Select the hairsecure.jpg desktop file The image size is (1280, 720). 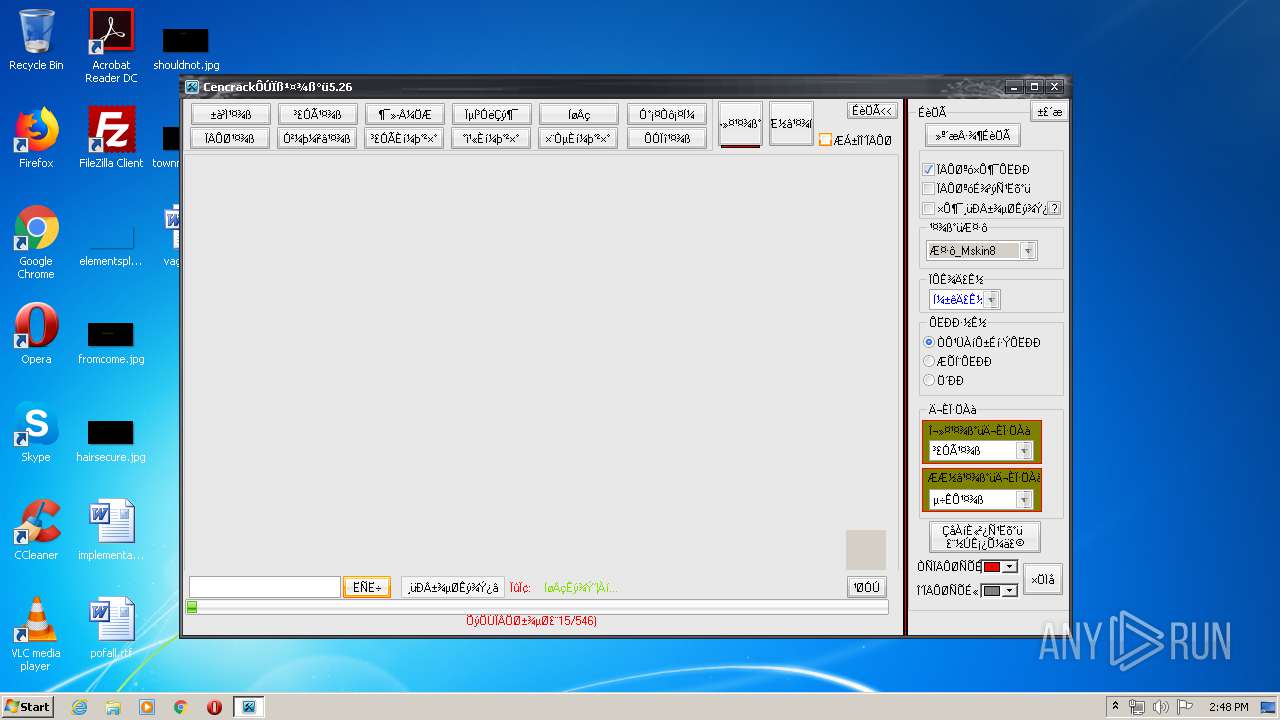(x=111, y=441)
